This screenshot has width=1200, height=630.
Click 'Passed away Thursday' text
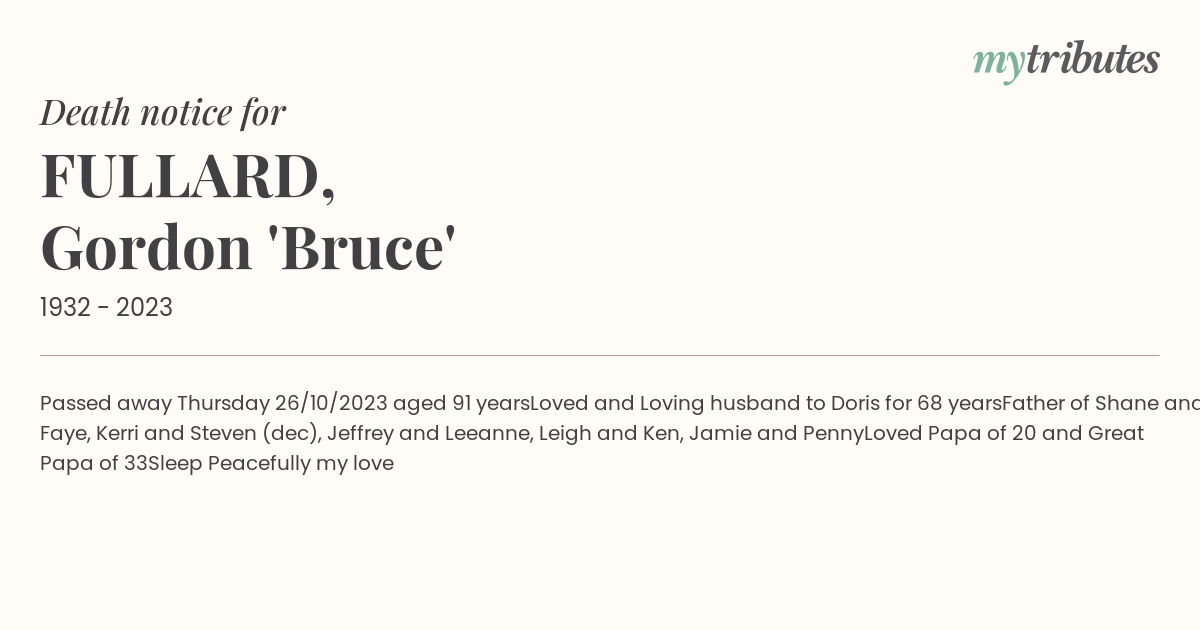[155, 404]
